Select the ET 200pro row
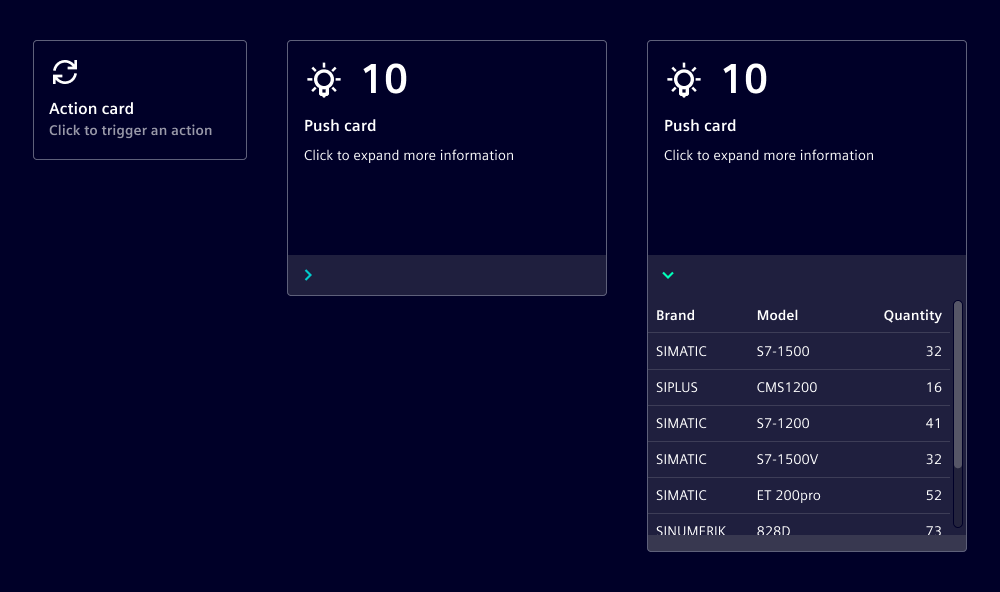Viewport: 1000px width, 592px height. coord(798,495)
